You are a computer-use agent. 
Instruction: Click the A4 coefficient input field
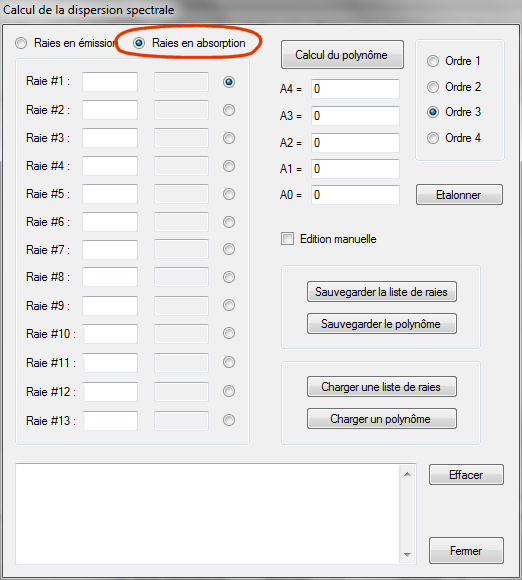pos(355,89)
